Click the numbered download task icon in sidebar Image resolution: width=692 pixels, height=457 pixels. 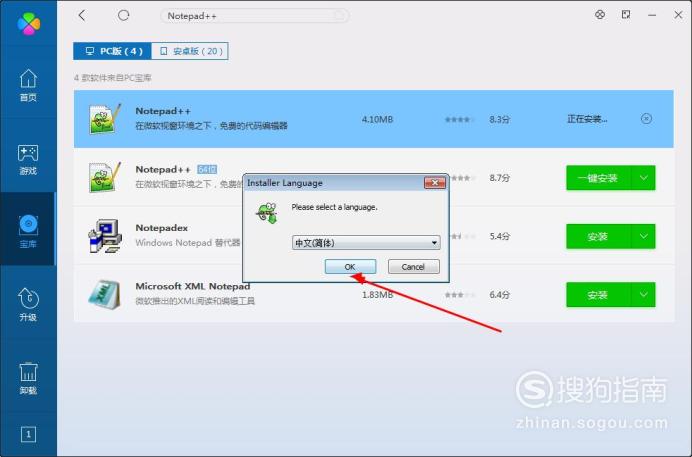[x=28, y=435]
